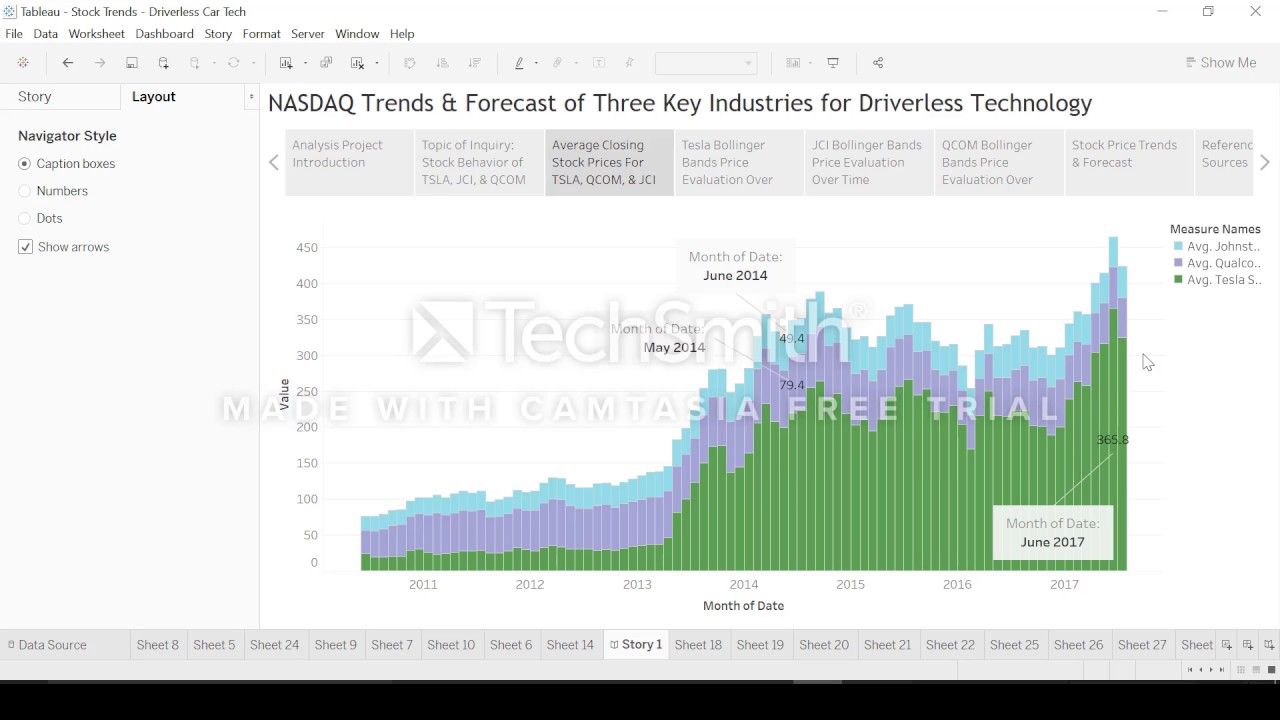Open the Highlight dropdown arrow
1280x720 pixels.
(x=536, y=63)
